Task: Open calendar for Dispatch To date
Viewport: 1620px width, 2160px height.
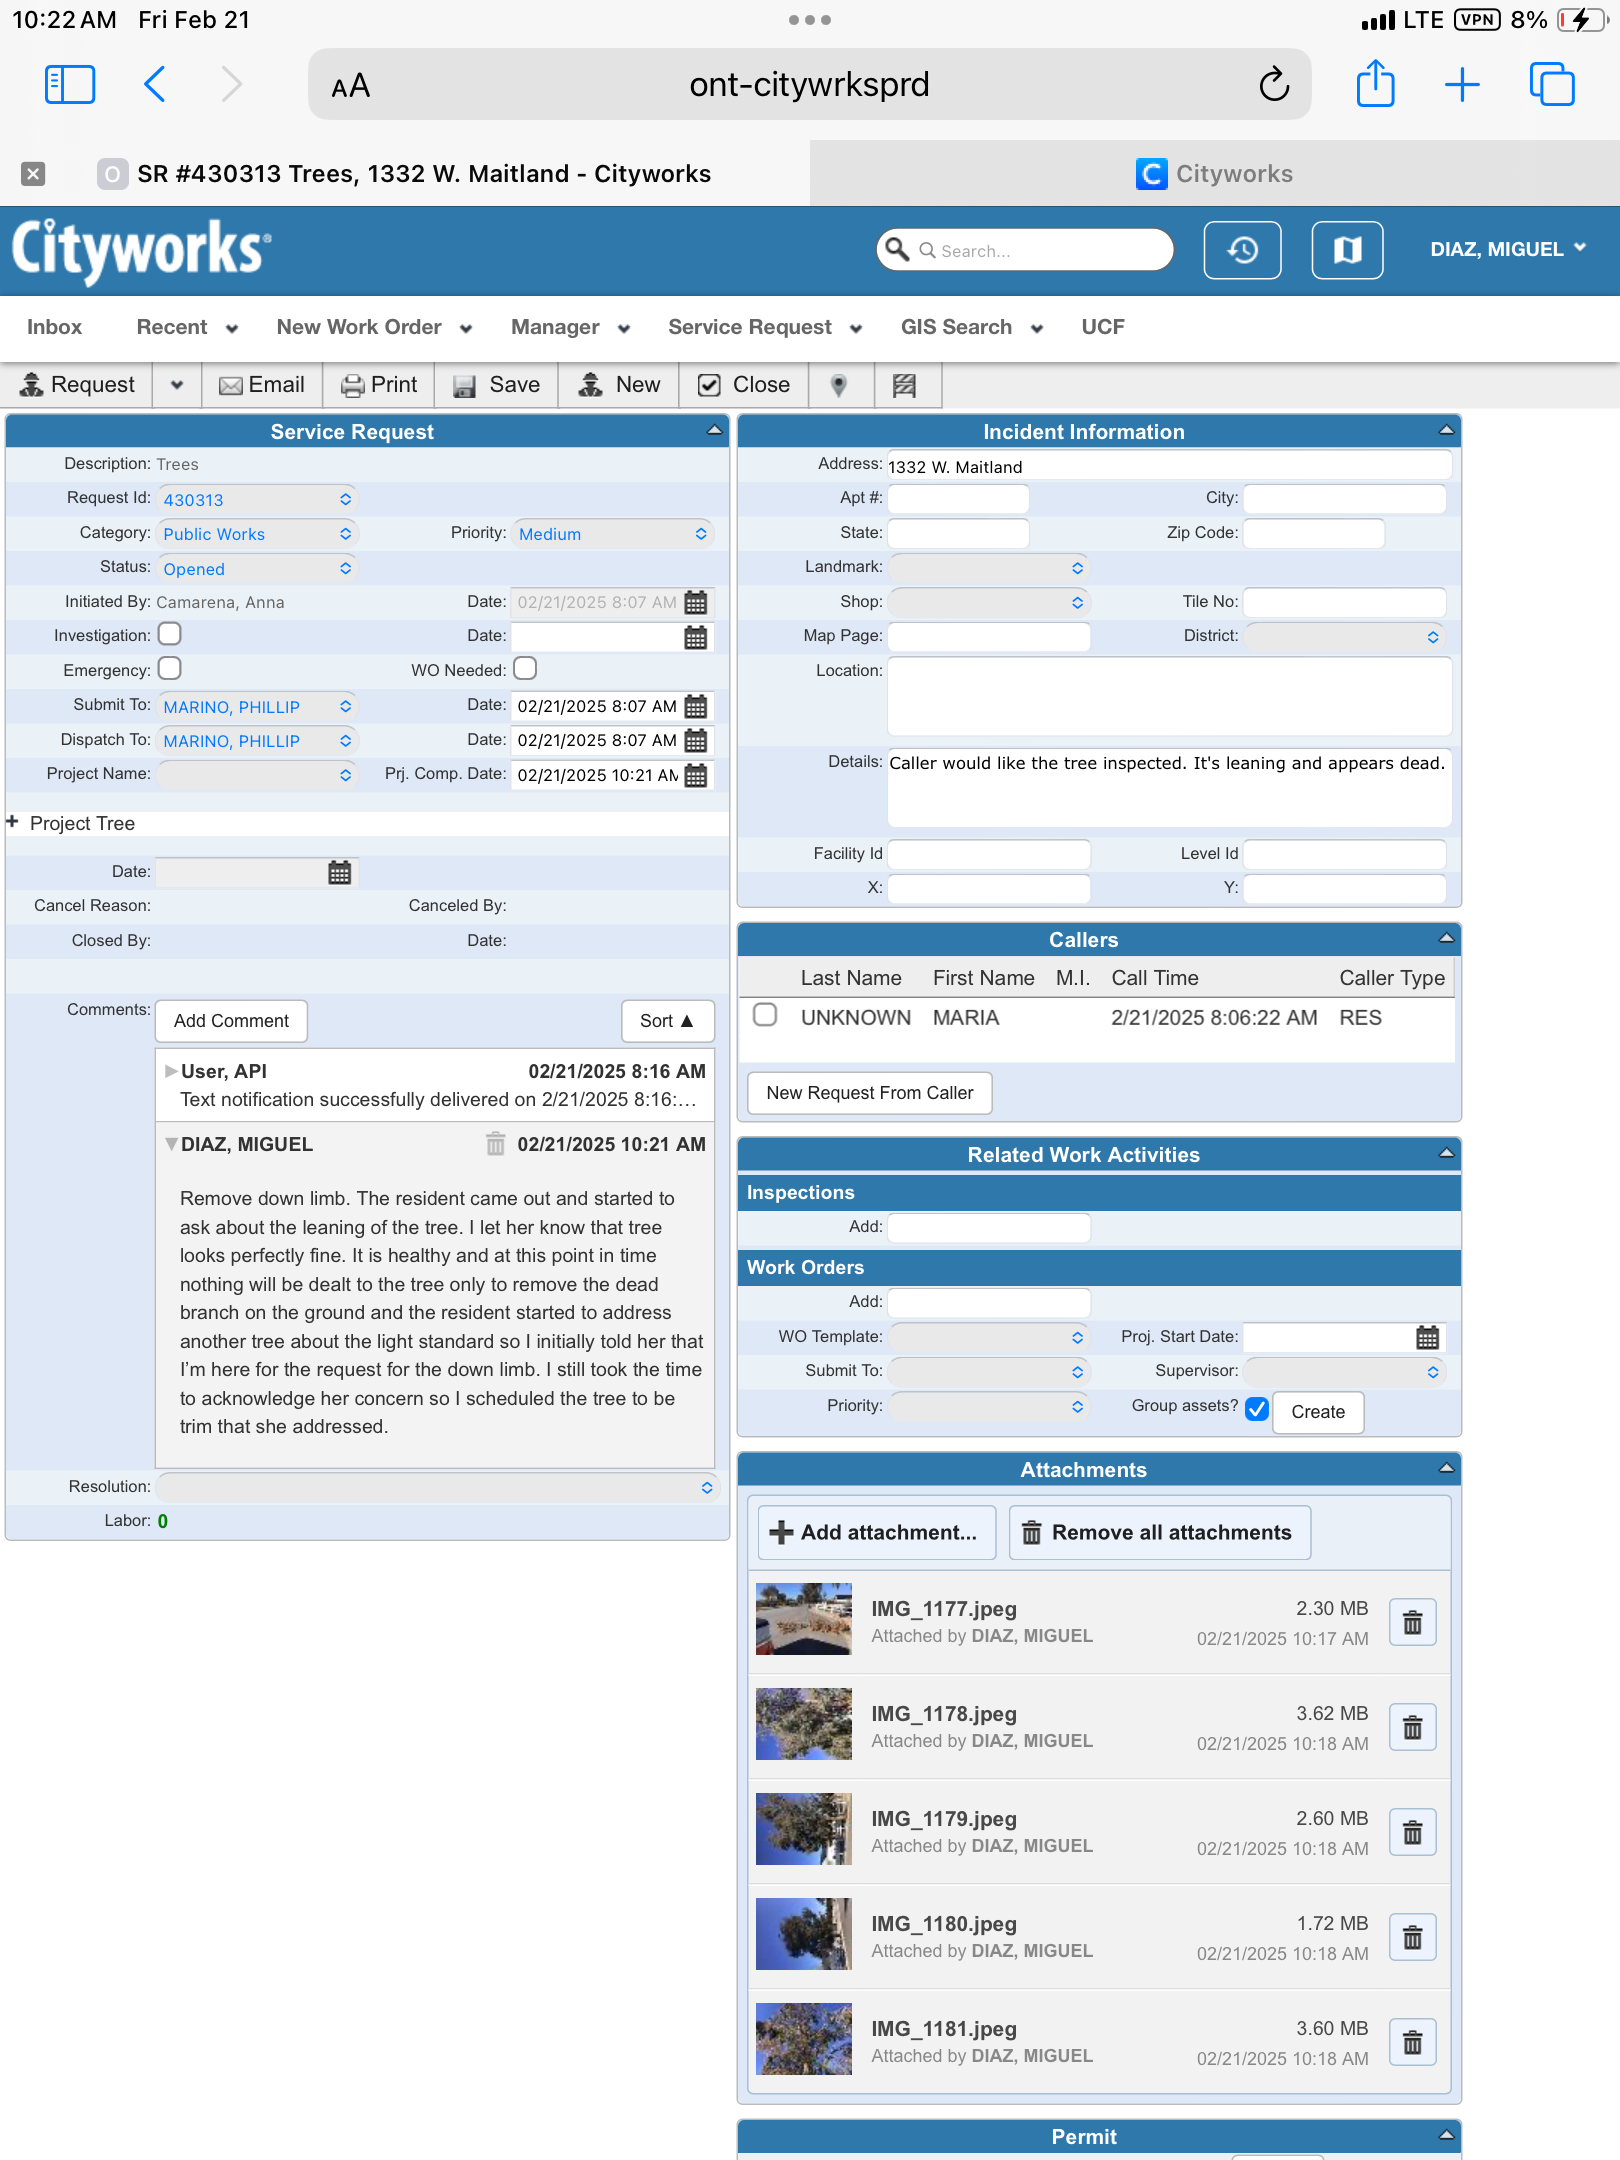Action: click(x=696, y=741)
